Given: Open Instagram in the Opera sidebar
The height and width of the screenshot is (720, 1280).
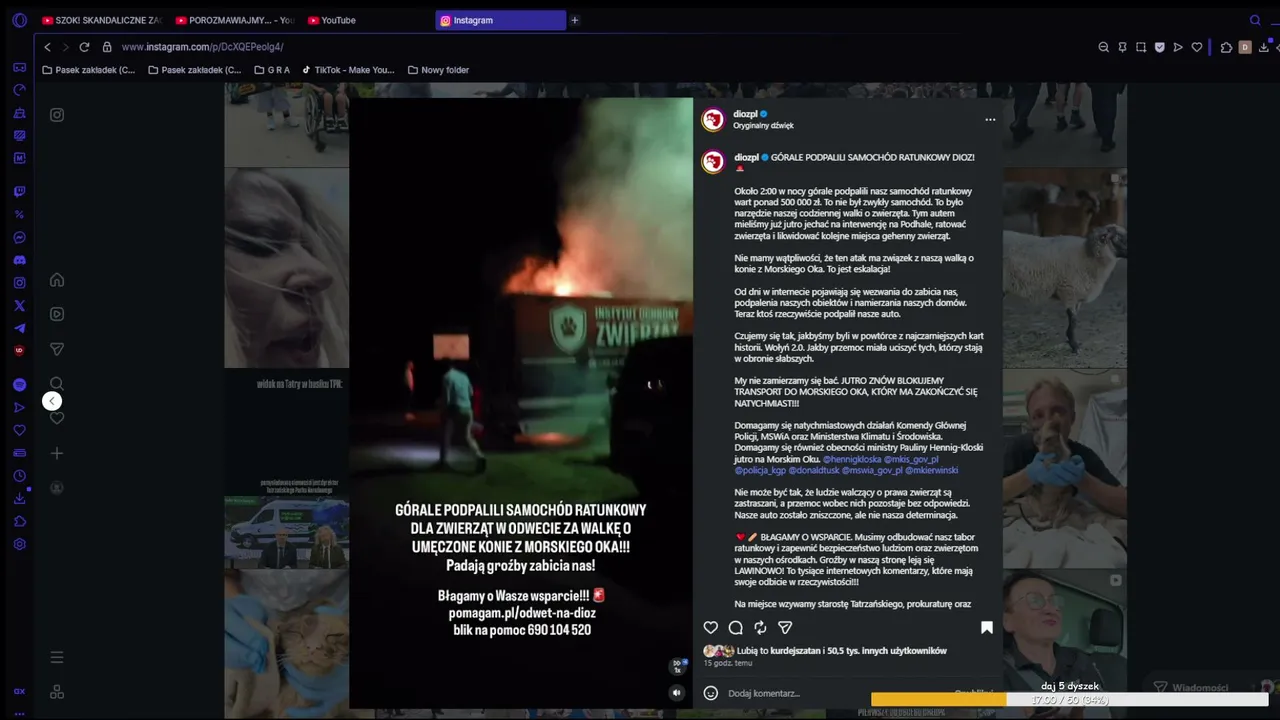Looking at the screenshot, I should (x=19, y=283).
